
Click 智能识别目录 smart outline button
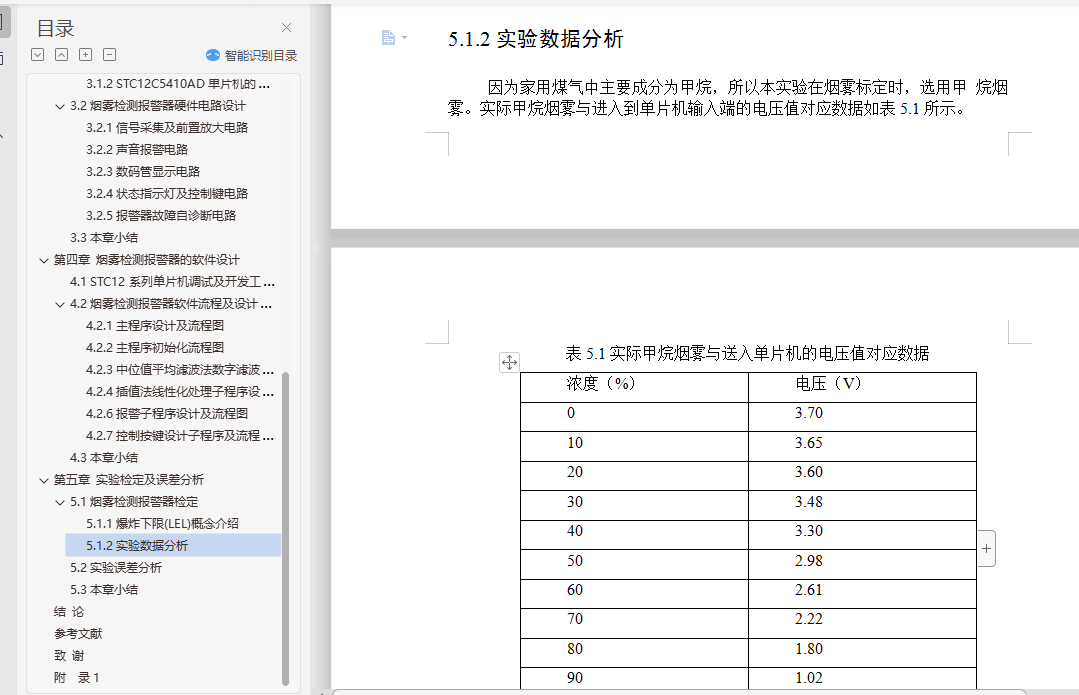[251, 55]
